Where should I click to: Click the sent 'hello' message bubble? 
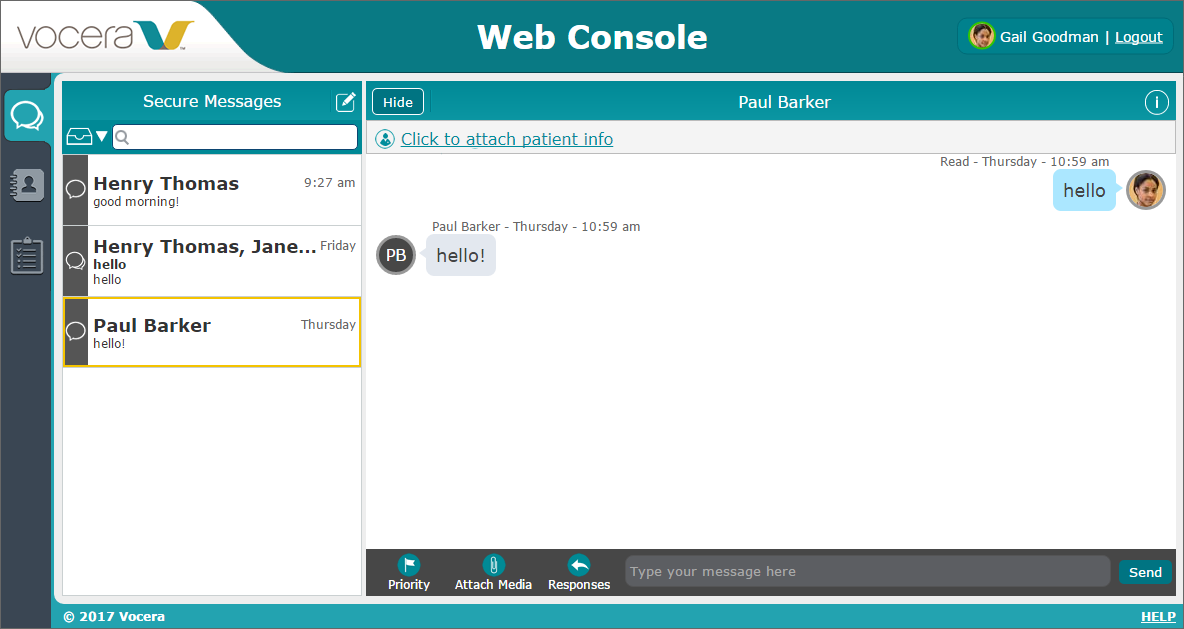(1084, 190)
